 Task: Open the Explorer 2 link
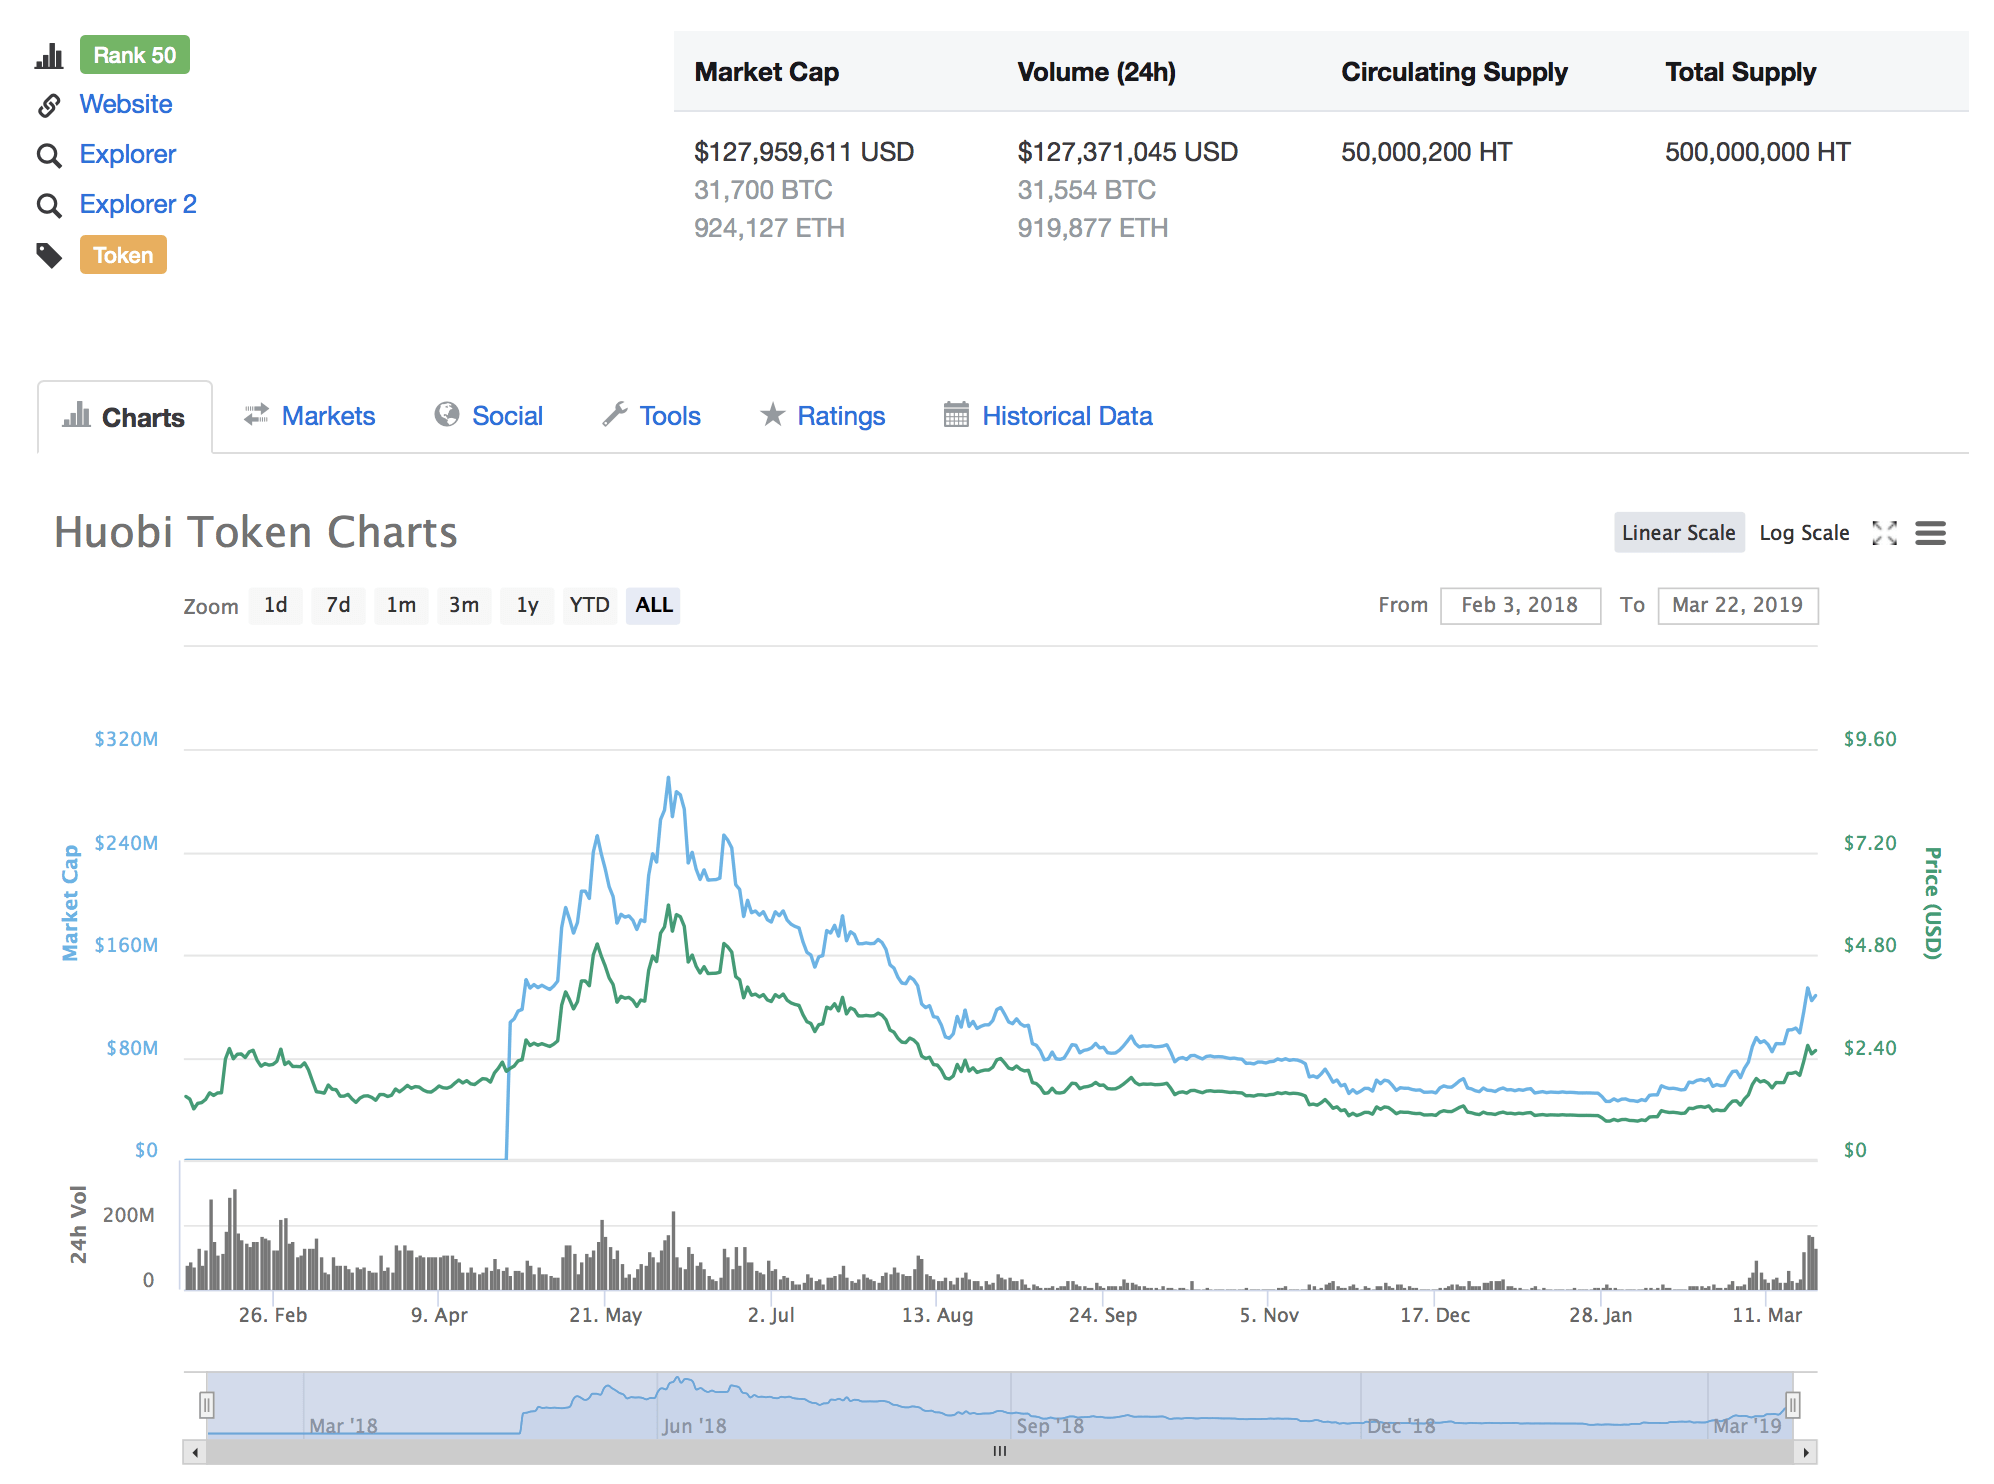pyautogui.click(x=138, y=204)
